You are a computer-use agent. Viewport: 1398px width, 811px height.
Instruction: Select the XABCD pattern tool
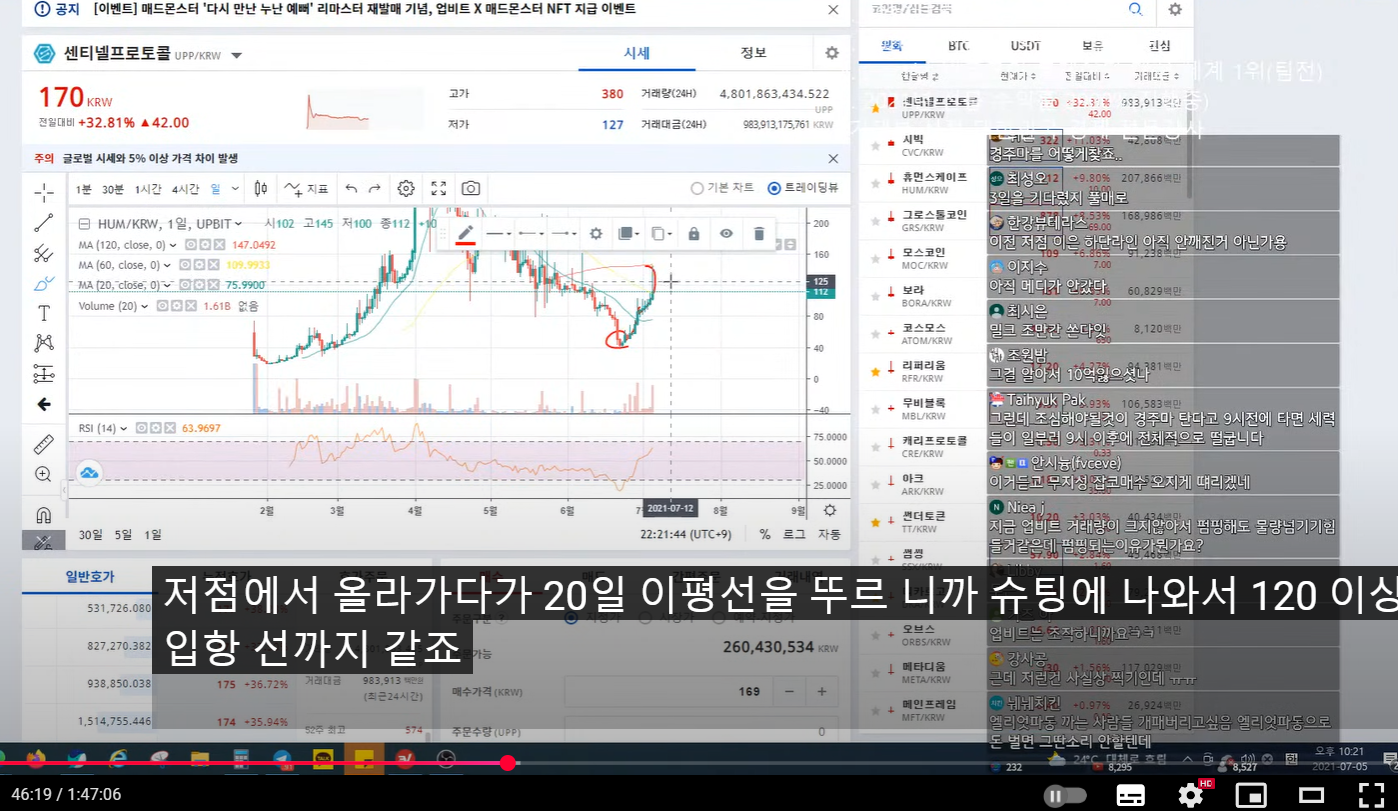[44, 343]
